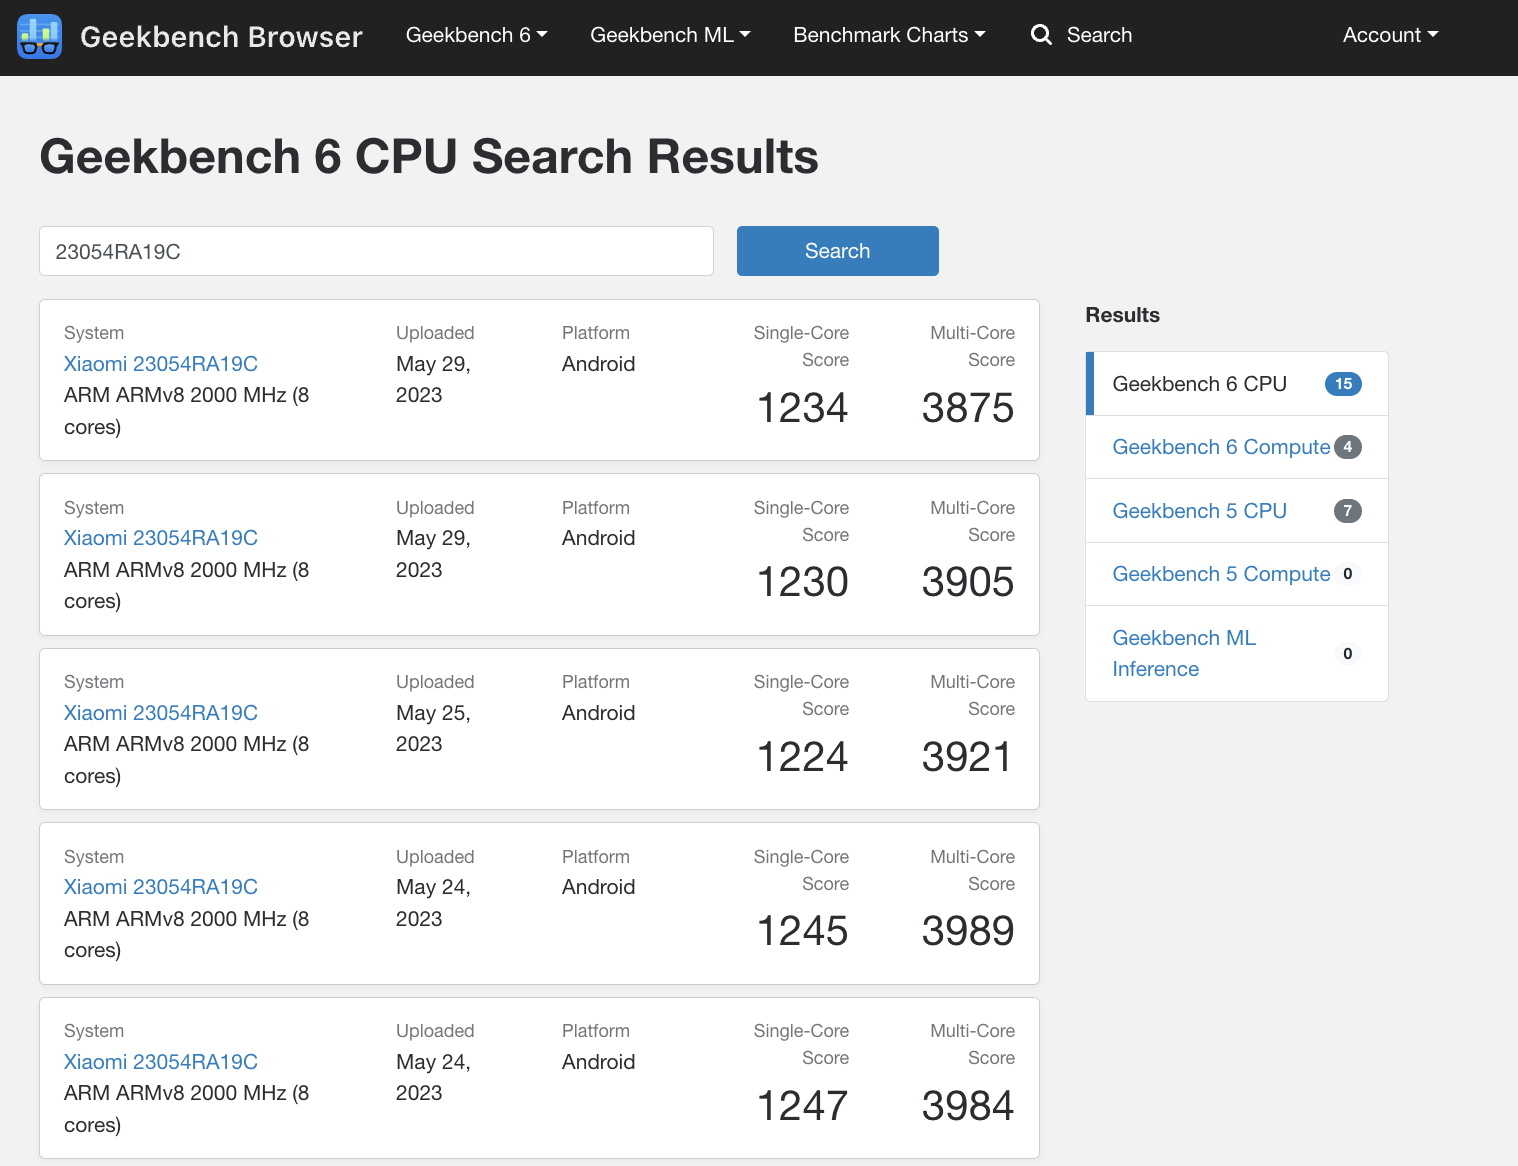Click the 15 count badge
The height and width of the screenshot is (1166, 1518).
pos(1343,384)
